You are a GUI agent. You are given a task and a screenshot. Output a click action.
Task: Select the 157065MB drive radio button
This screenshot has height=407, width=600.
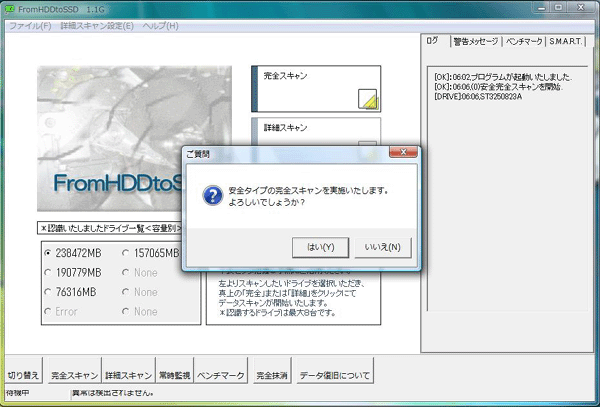pos(125,253)
